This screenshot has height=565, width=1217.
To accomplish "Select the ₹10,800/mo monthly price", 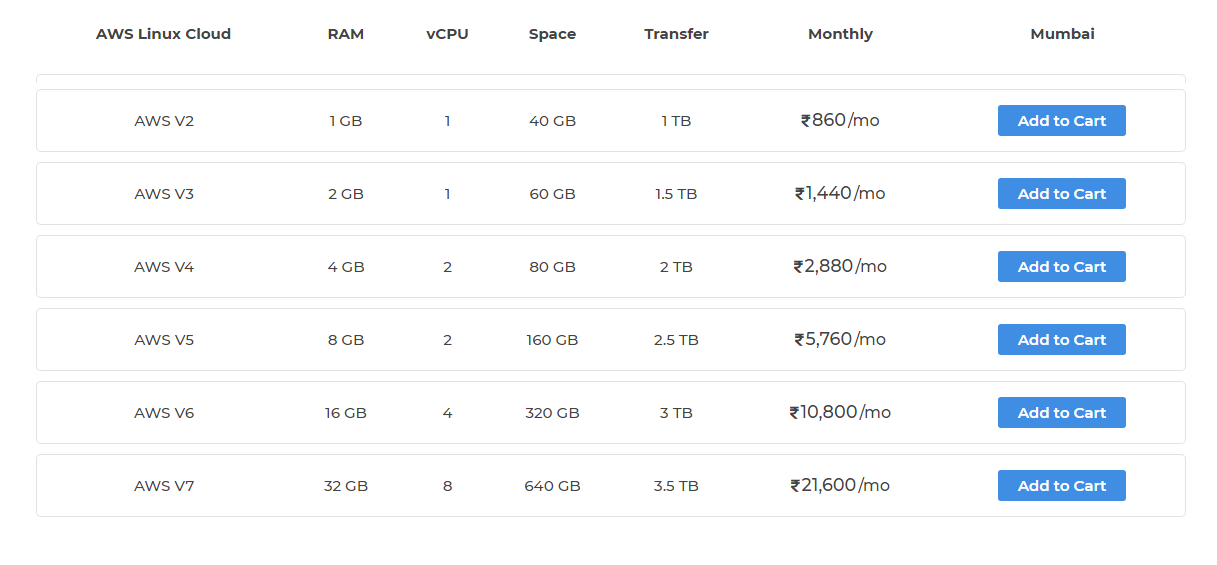I will 840,413.
